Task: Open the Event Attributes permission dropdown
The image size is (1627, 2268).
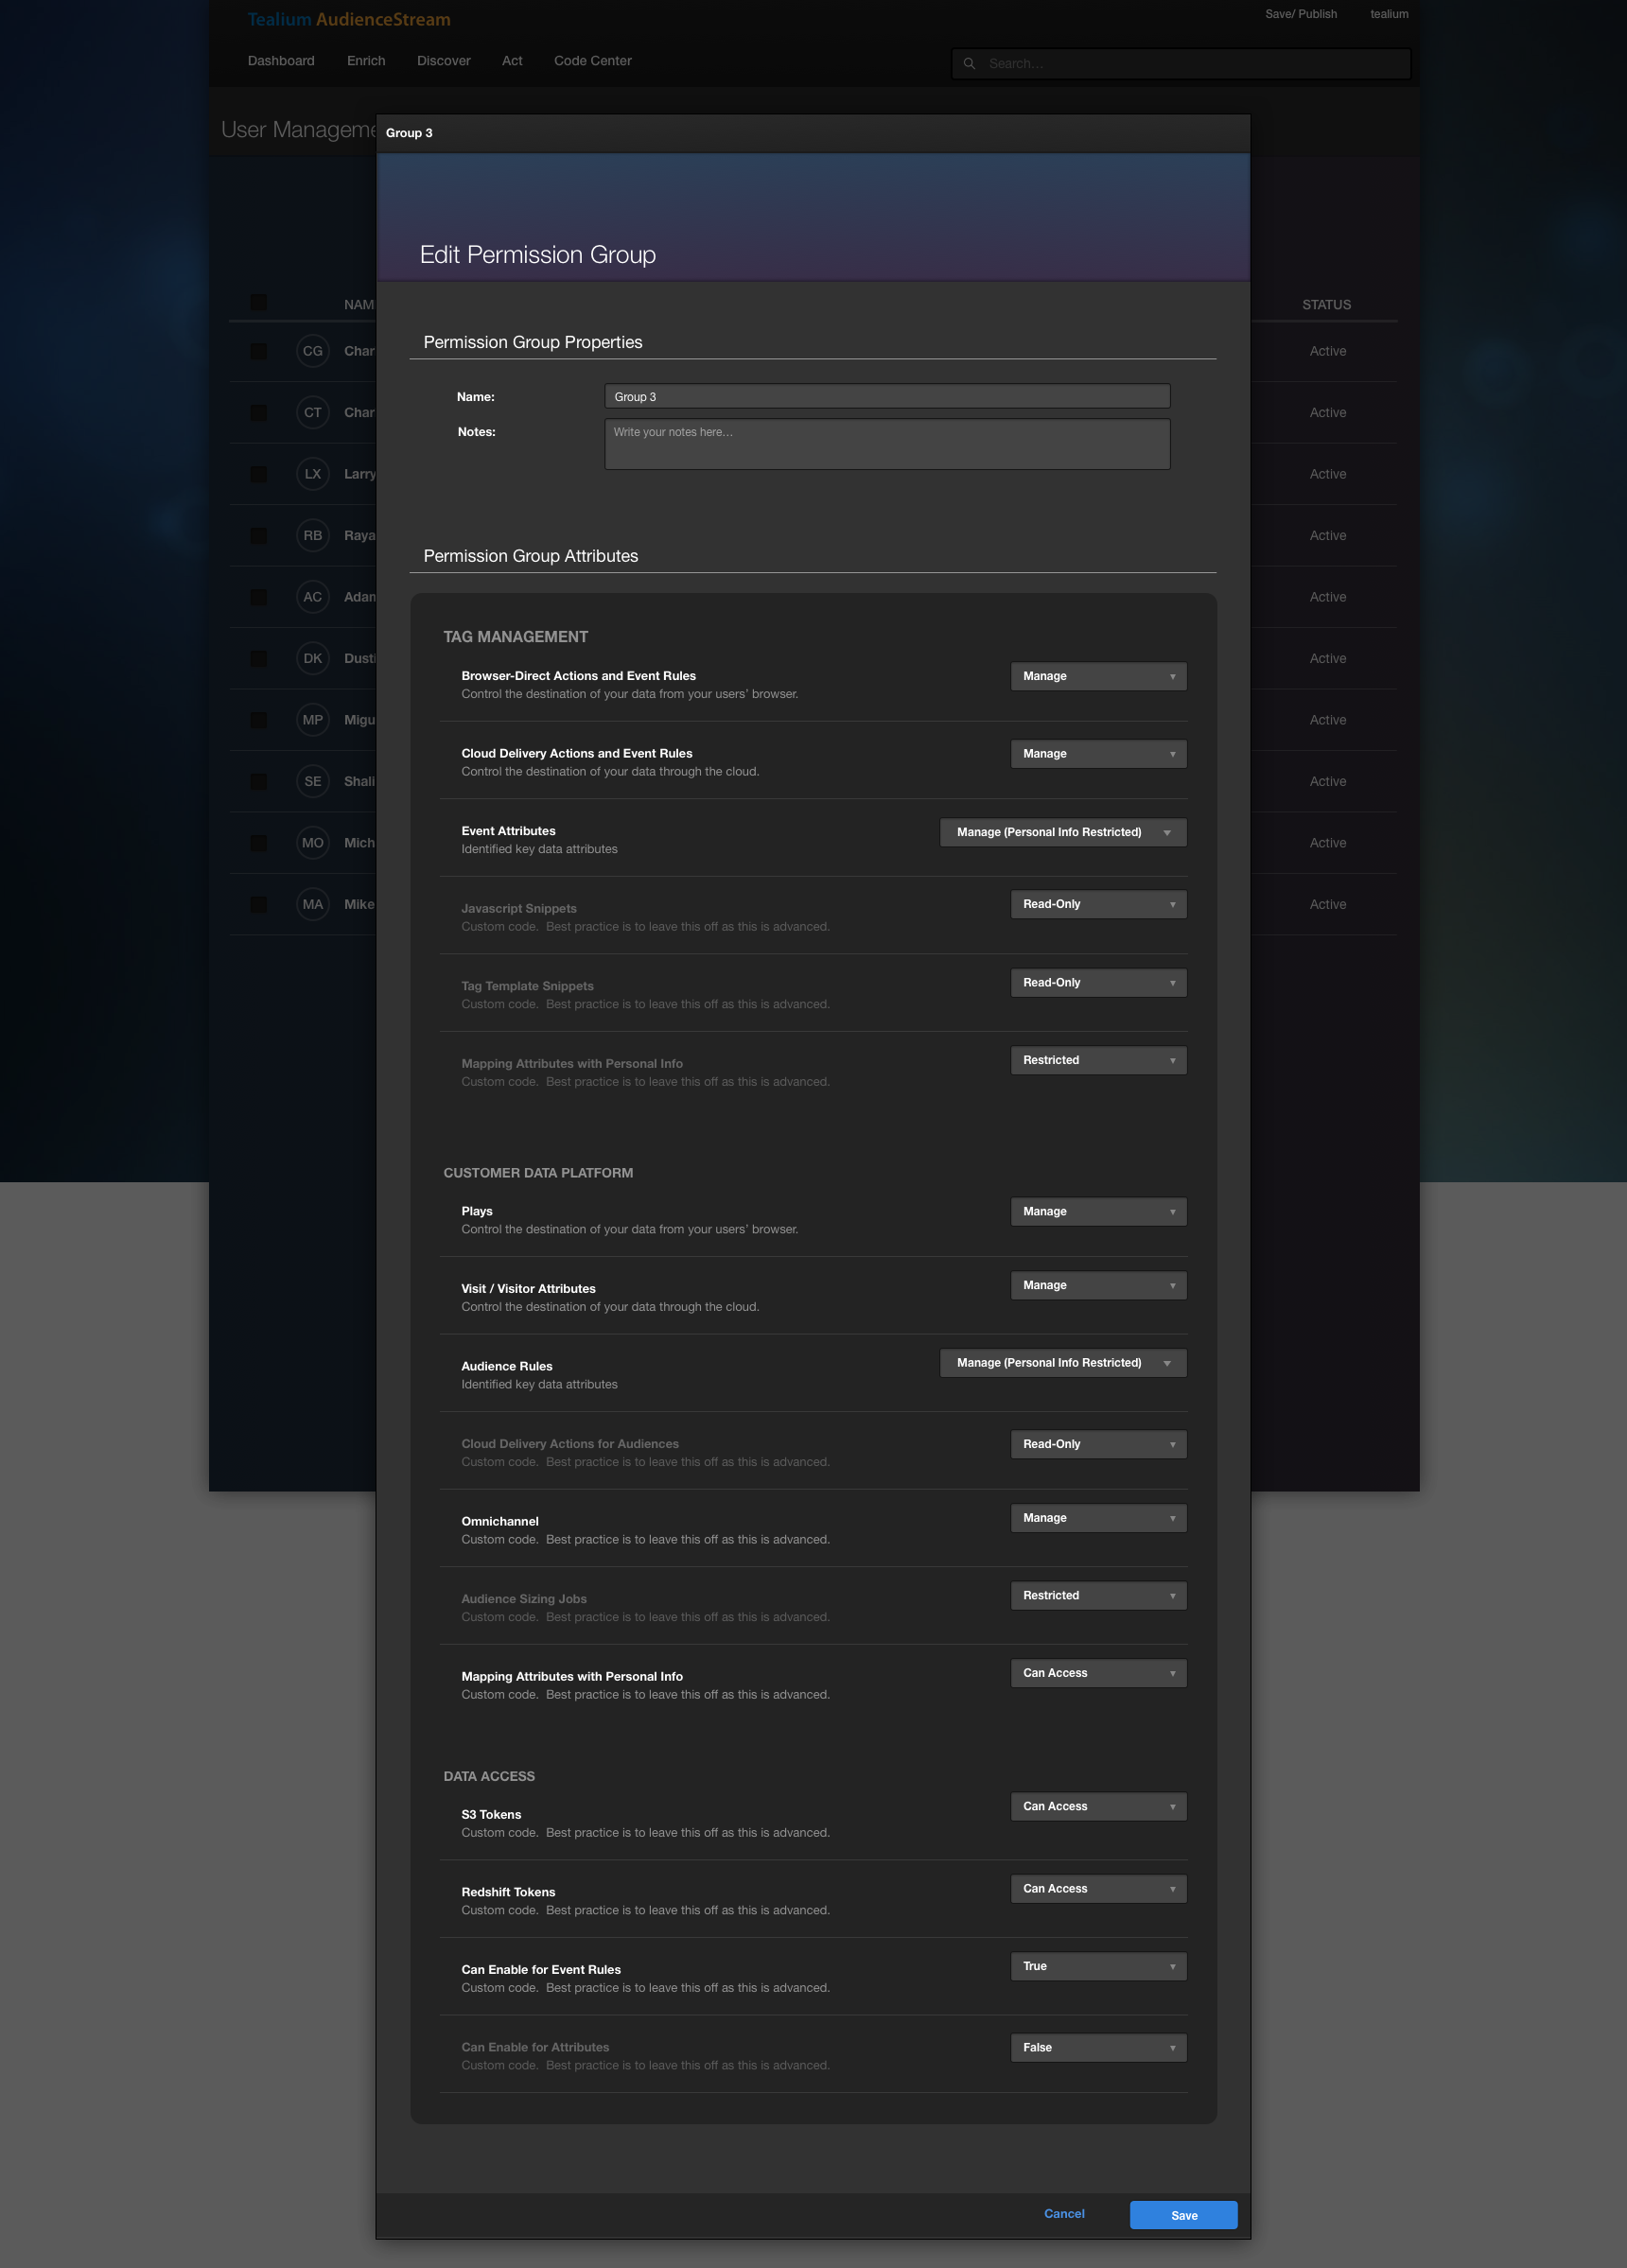Action: click(x=1063, y=832)
